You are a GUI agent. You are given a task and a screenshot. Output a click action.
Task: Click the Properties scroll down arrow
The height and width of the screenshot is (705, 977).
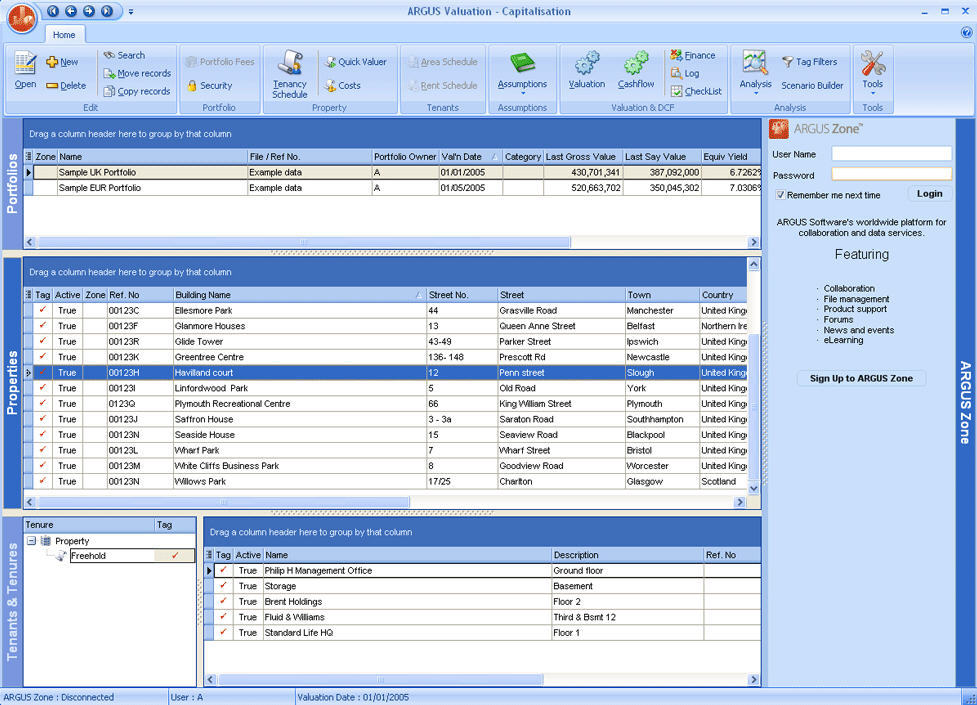point(753,489)
